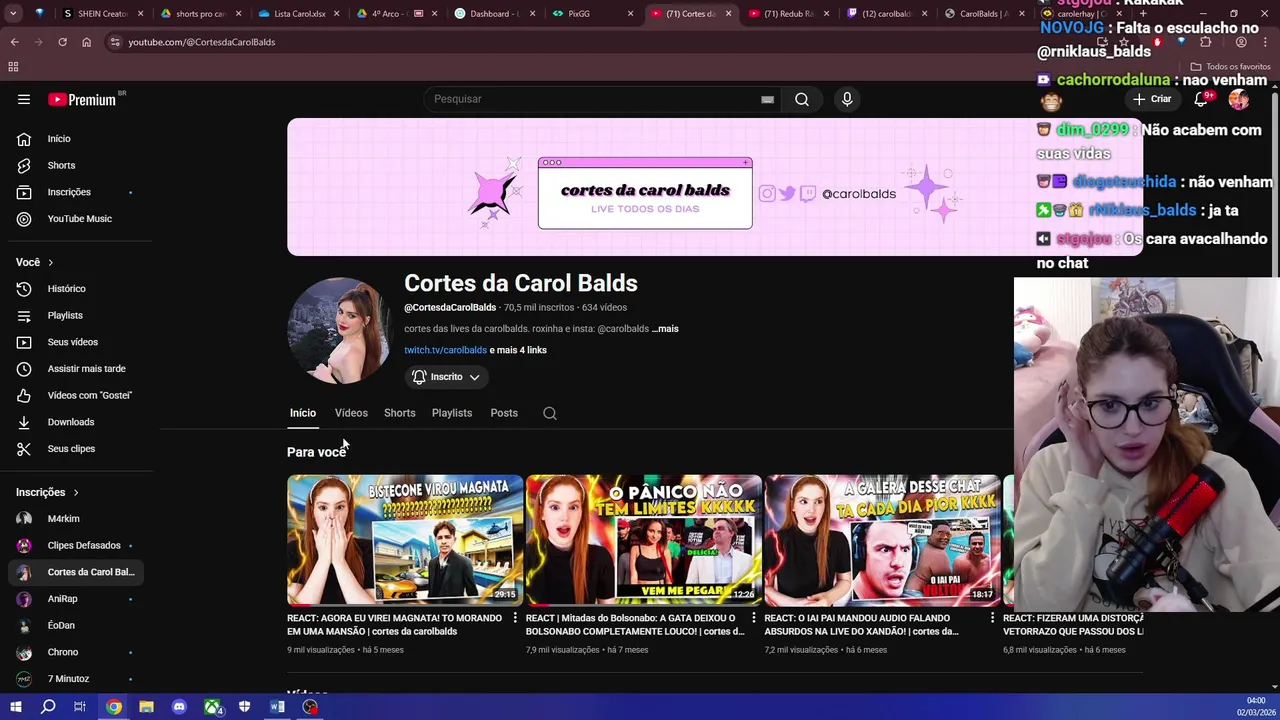The height and width of the screenshot is (720, 1280).
Task: Search within channel using magnifier icon
Action: pos(550,413)
